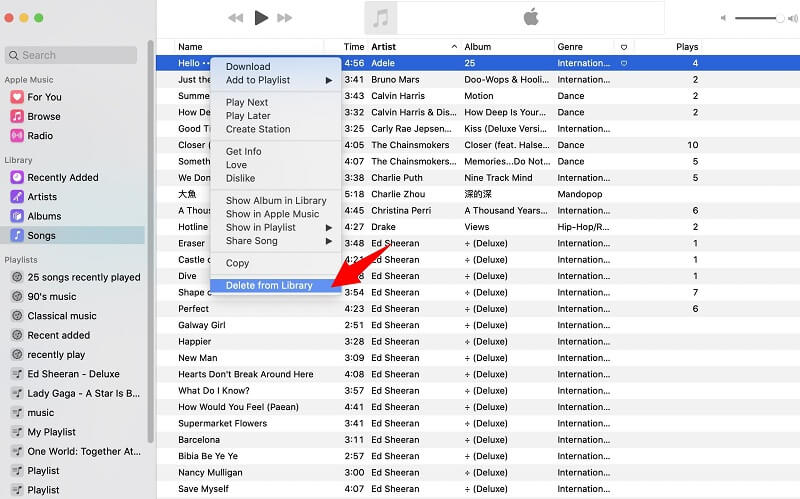This screenshot has height=499, width=800.
Task: Open the Recently Added library view
Action: tap(63, 177)
